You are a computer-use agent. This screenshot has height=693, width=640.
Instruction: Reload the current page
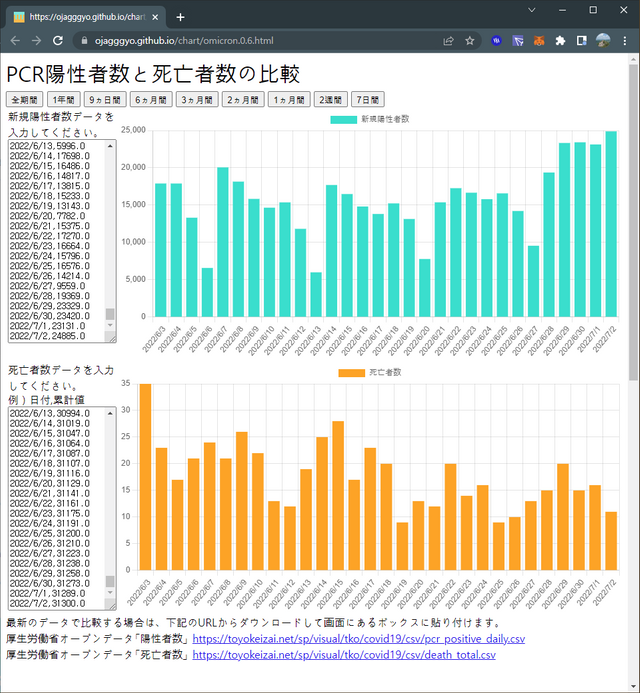[x=57, y=41]
